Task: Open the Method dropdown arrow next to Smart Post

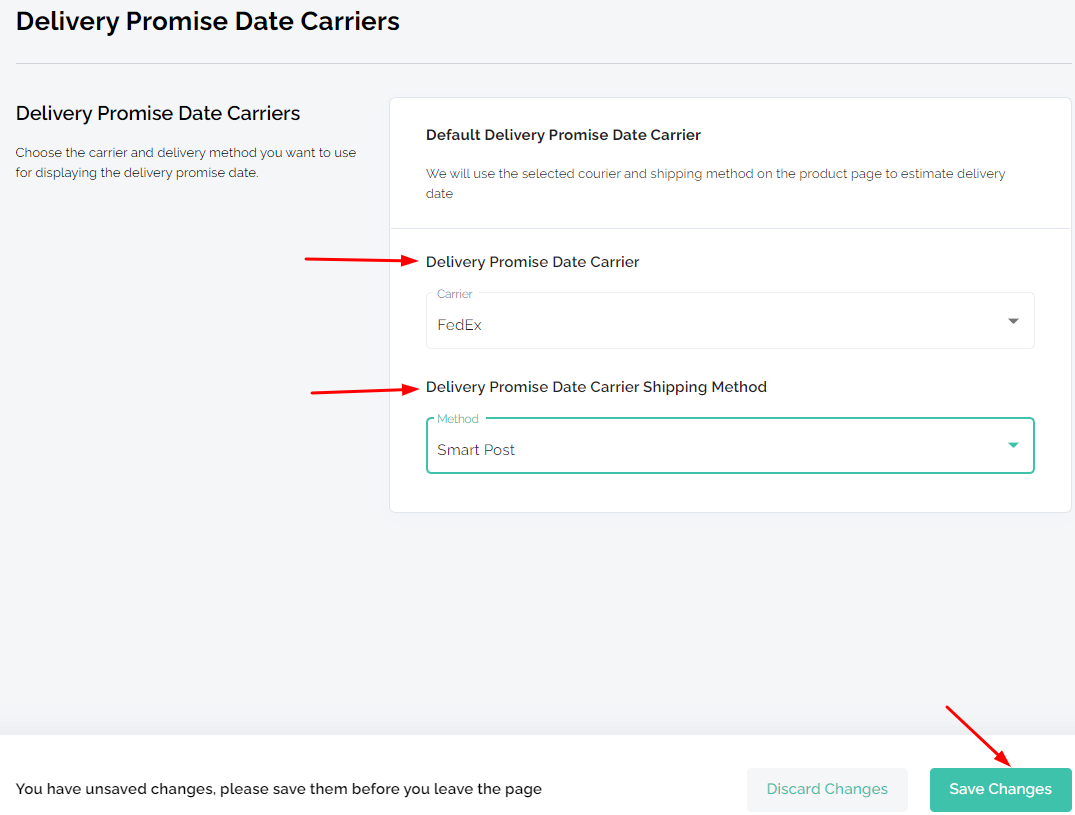Action: tap(1013, 446)
